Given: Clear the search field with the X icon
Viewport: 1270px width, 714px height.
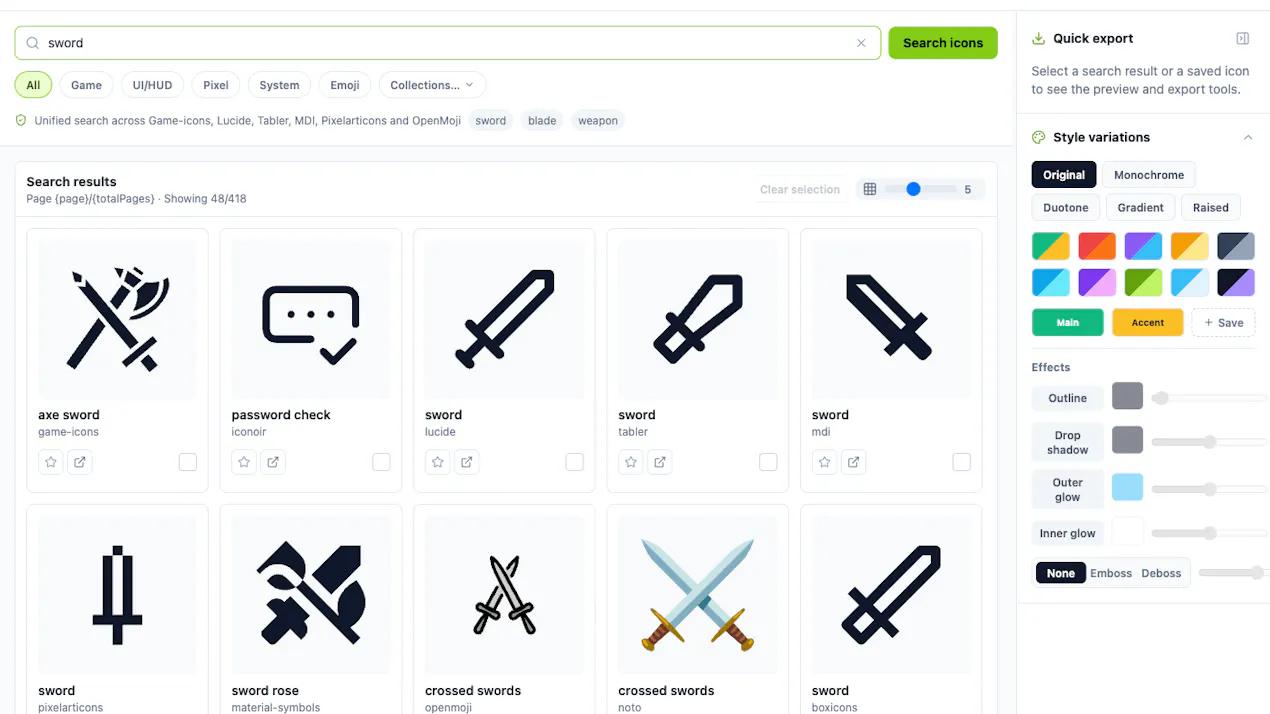Looking at the screenshot, I should 861,43.
